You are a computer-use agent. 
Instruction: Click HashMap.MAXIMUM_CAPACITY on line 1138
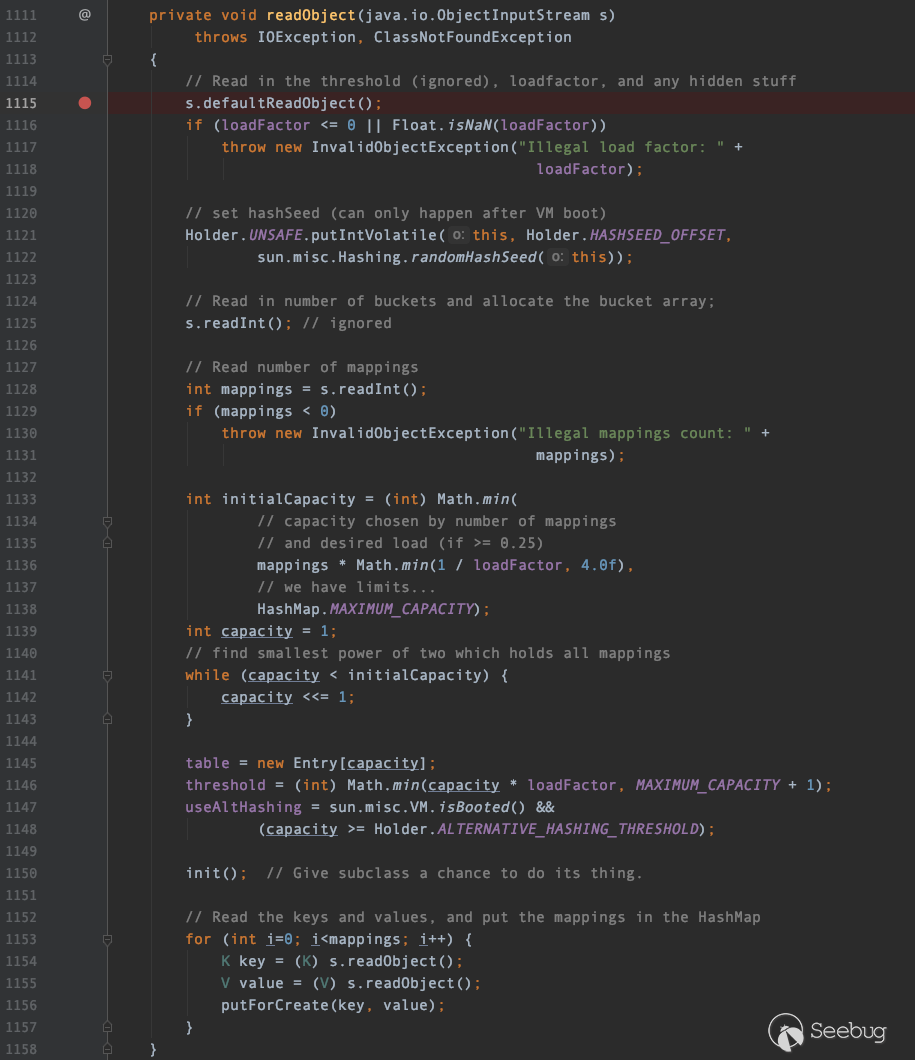[x=365, y=609]
